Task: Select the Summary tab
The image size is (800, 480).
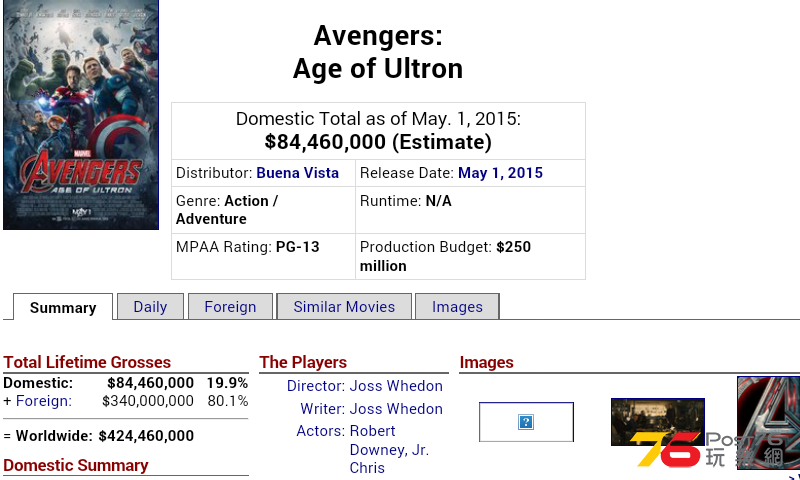Action: pos(63,307)
